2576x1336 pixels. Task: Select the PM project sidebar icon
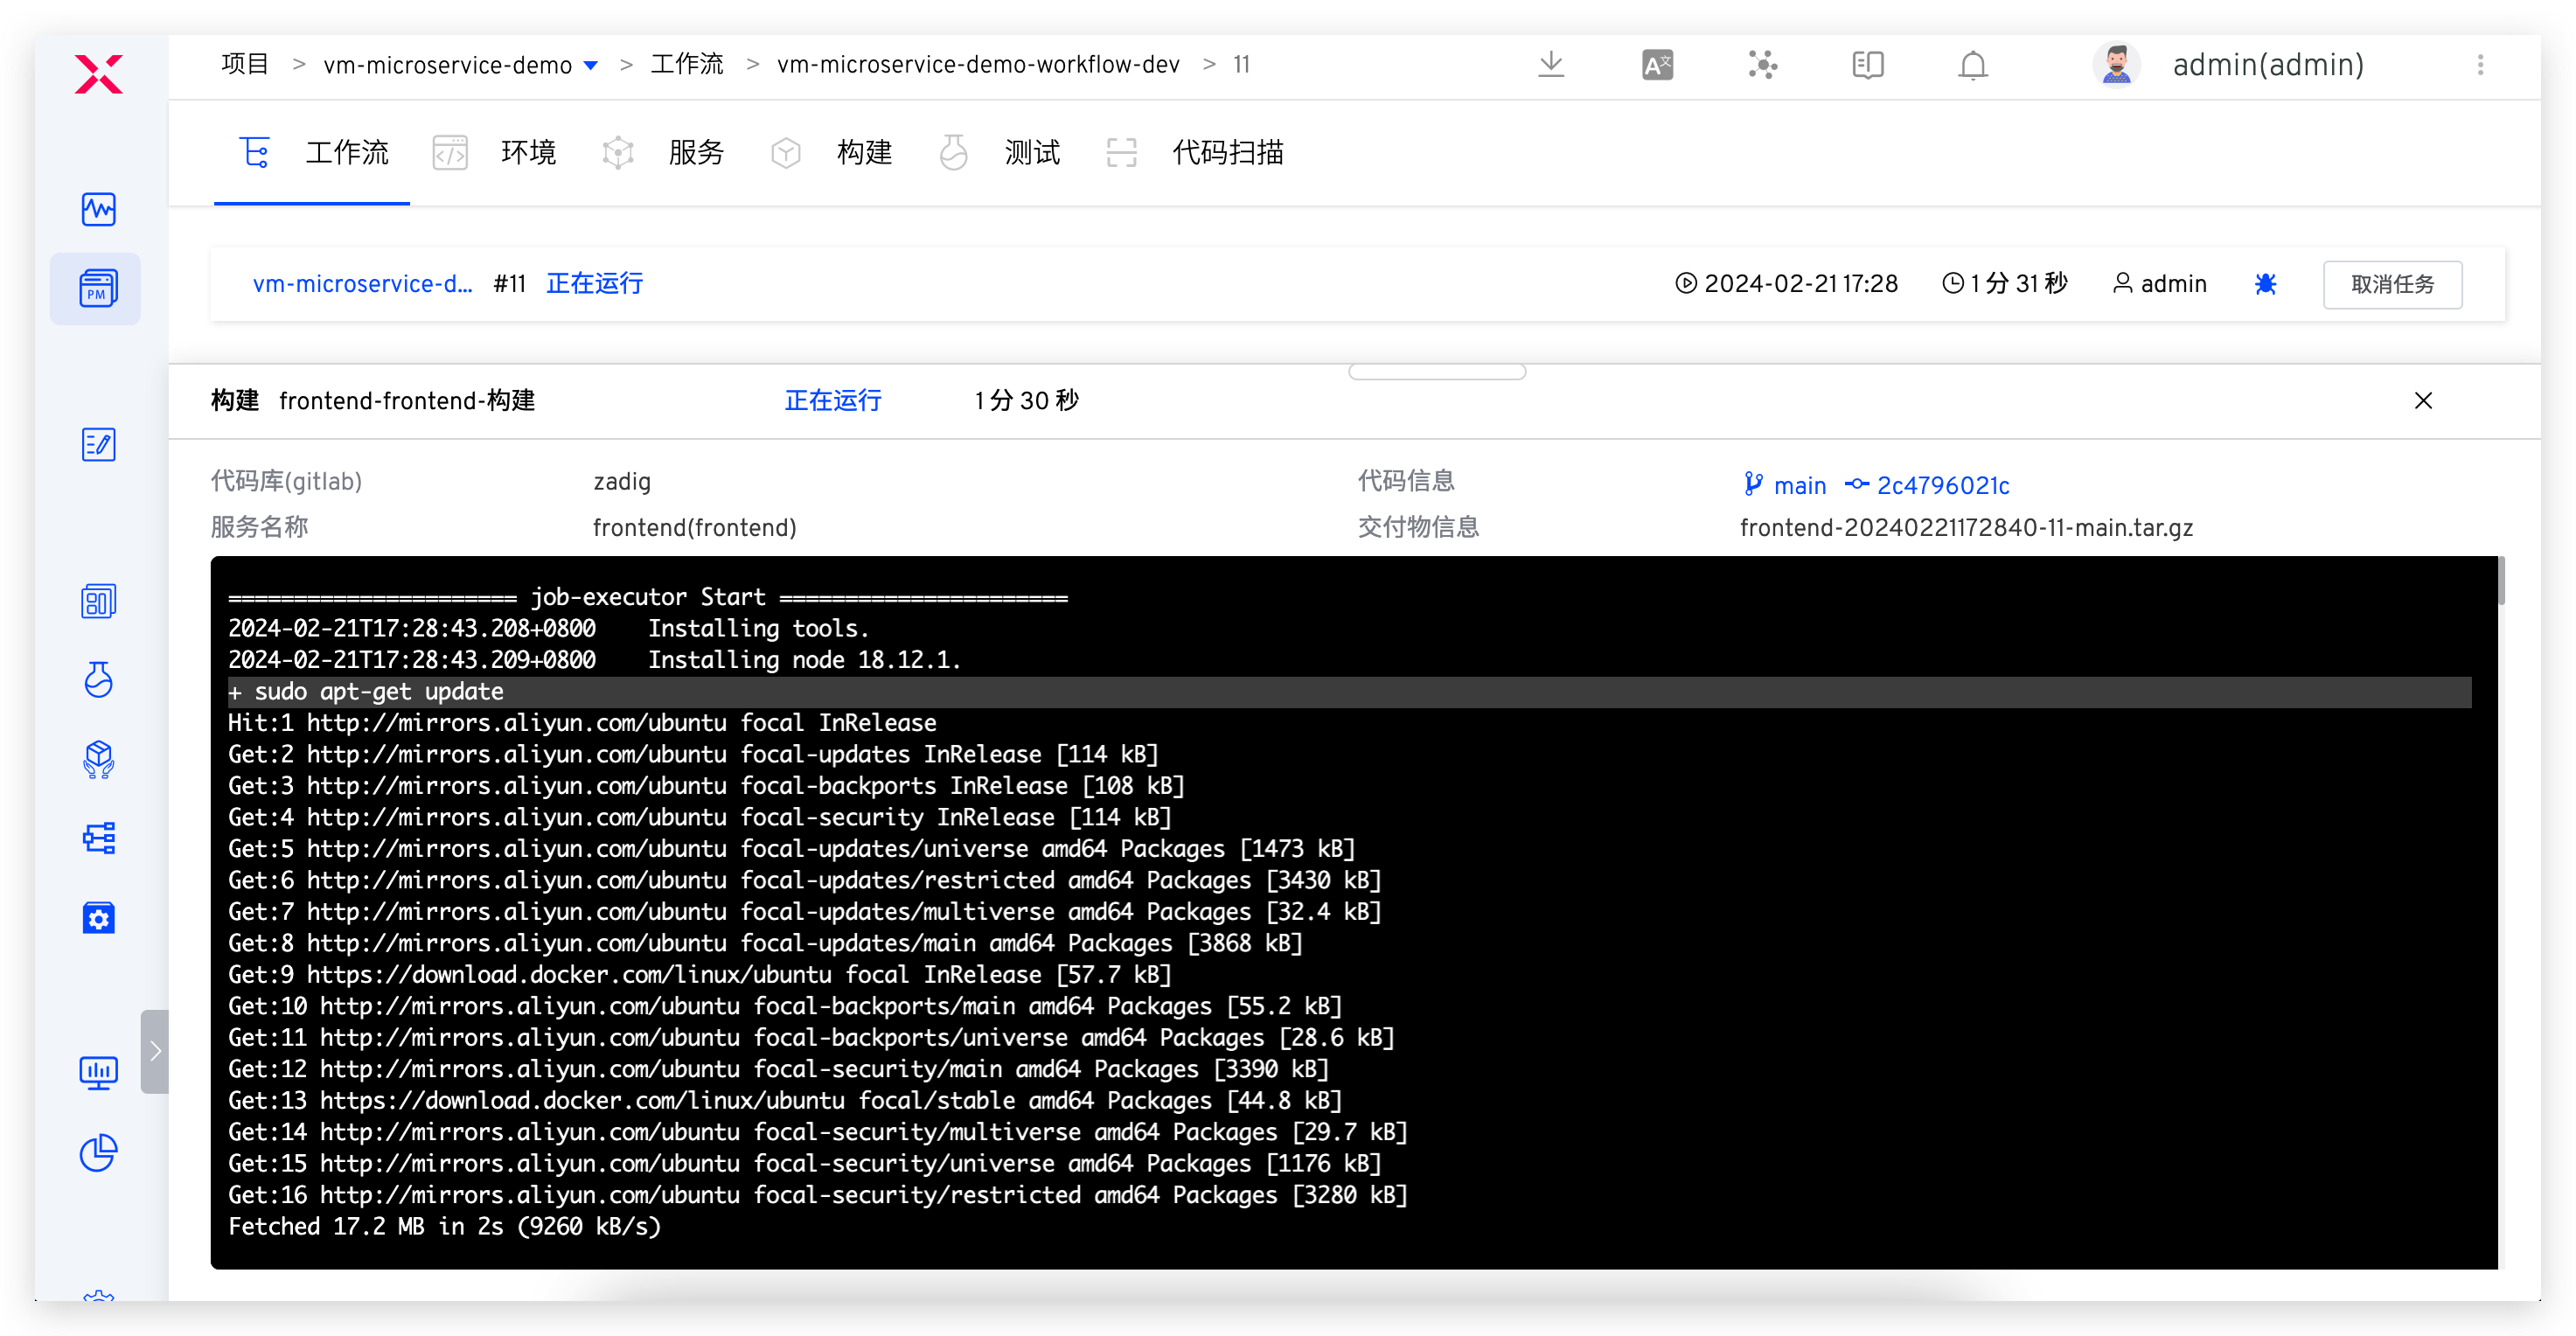(x=98, y=288)
